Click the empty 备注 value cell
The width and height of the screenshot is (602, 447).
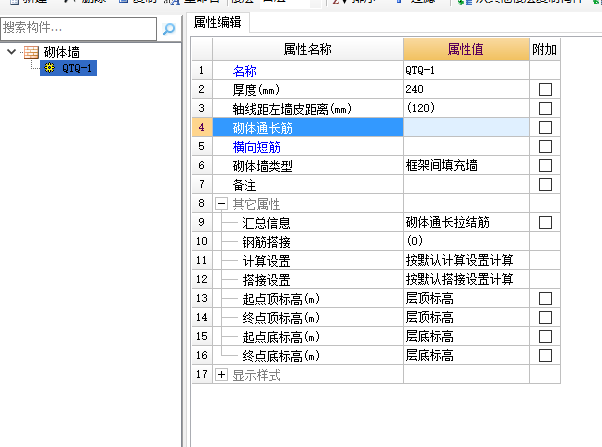pyautogui.click(x=466, y=184)
